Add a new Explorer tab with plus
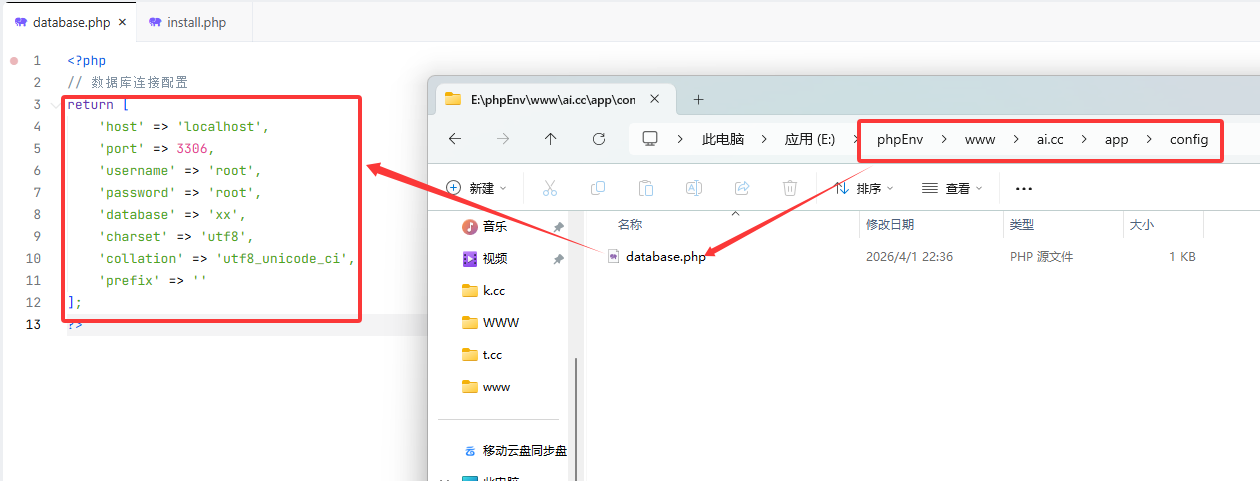This screenshot has height=481, width=1260. click(698, 99)
